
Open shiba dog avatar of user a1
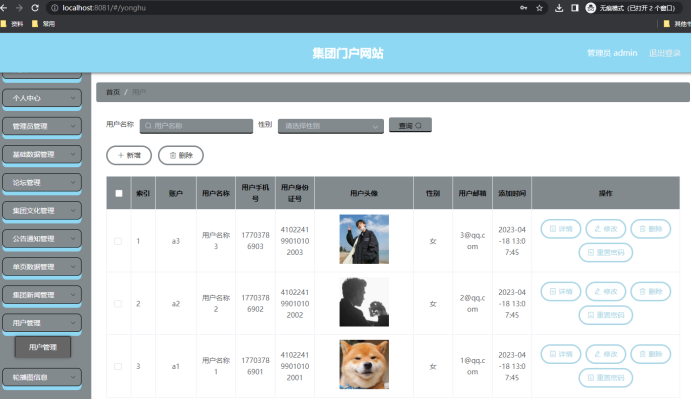coord(364,365)
